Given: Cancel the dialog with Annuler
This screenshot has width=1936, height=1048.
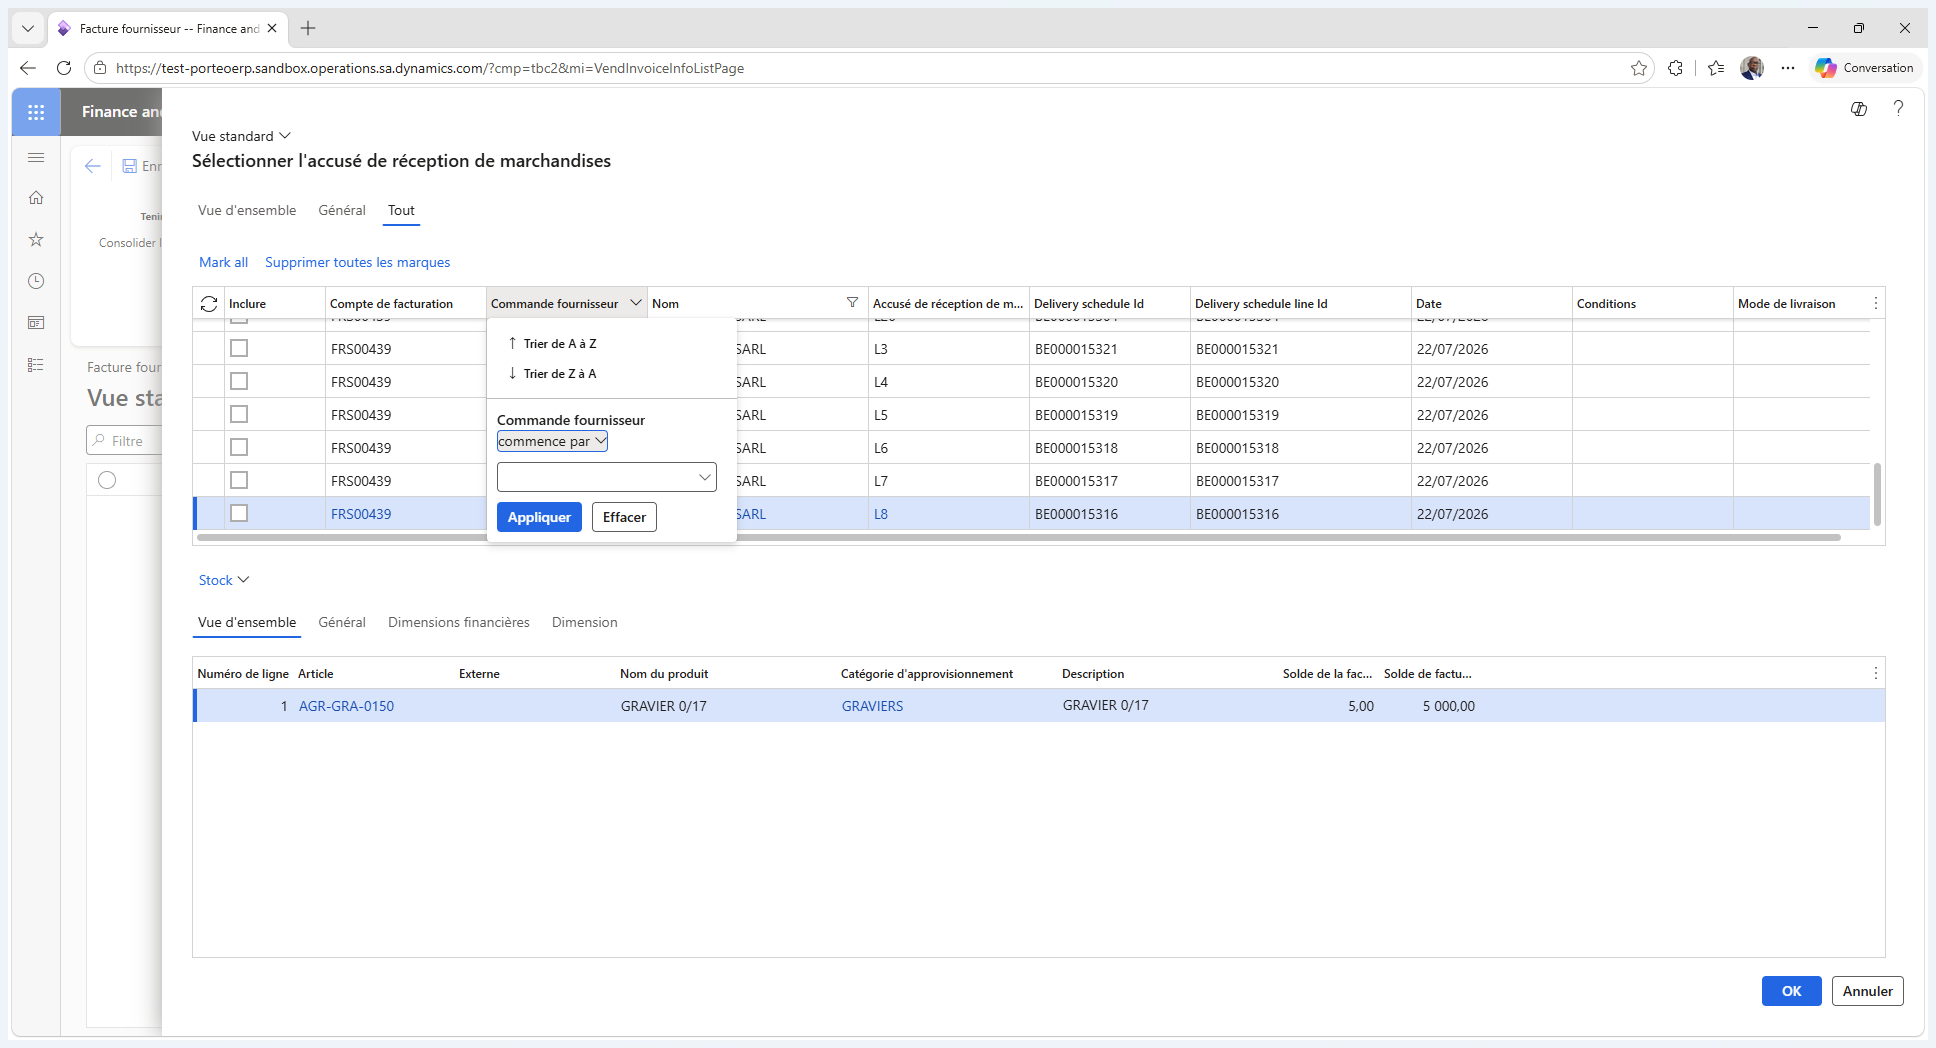Looking at the screenshot, I should click(x=1867, y=991).
